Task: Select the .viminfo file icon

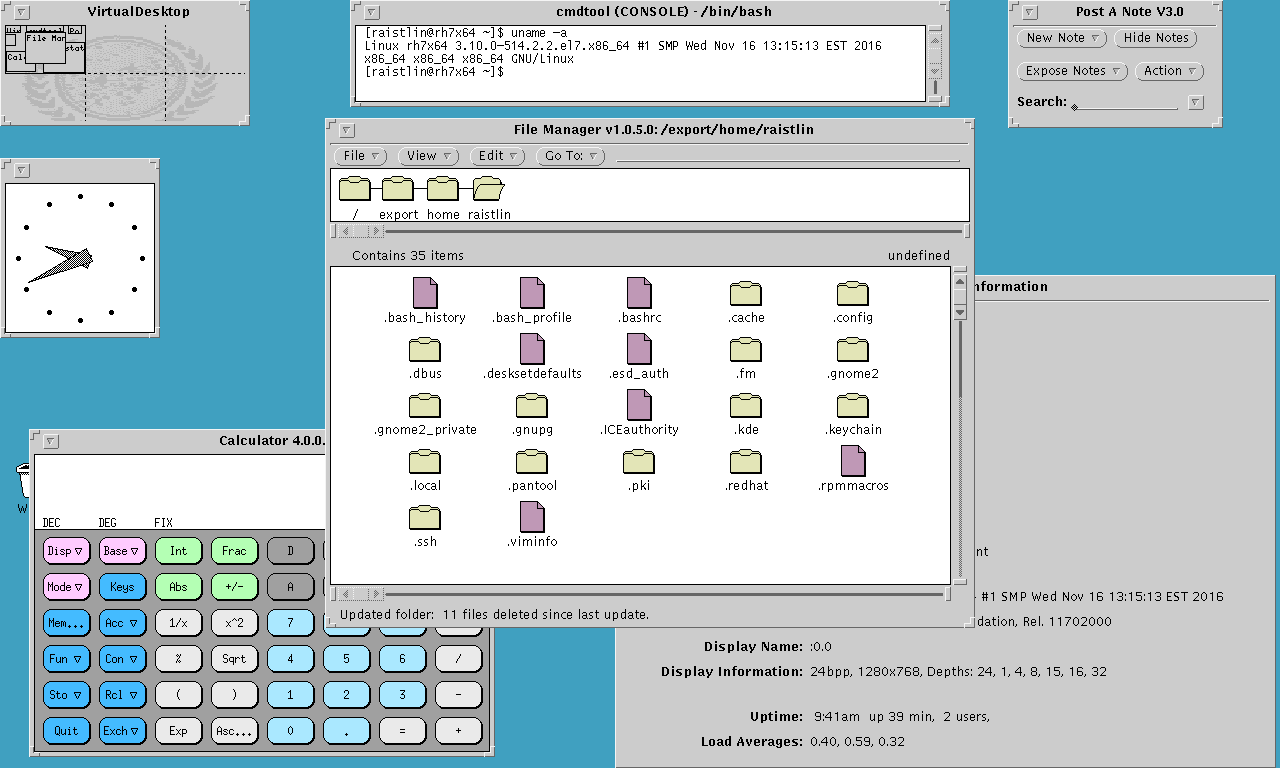Action: pos(532,517)
